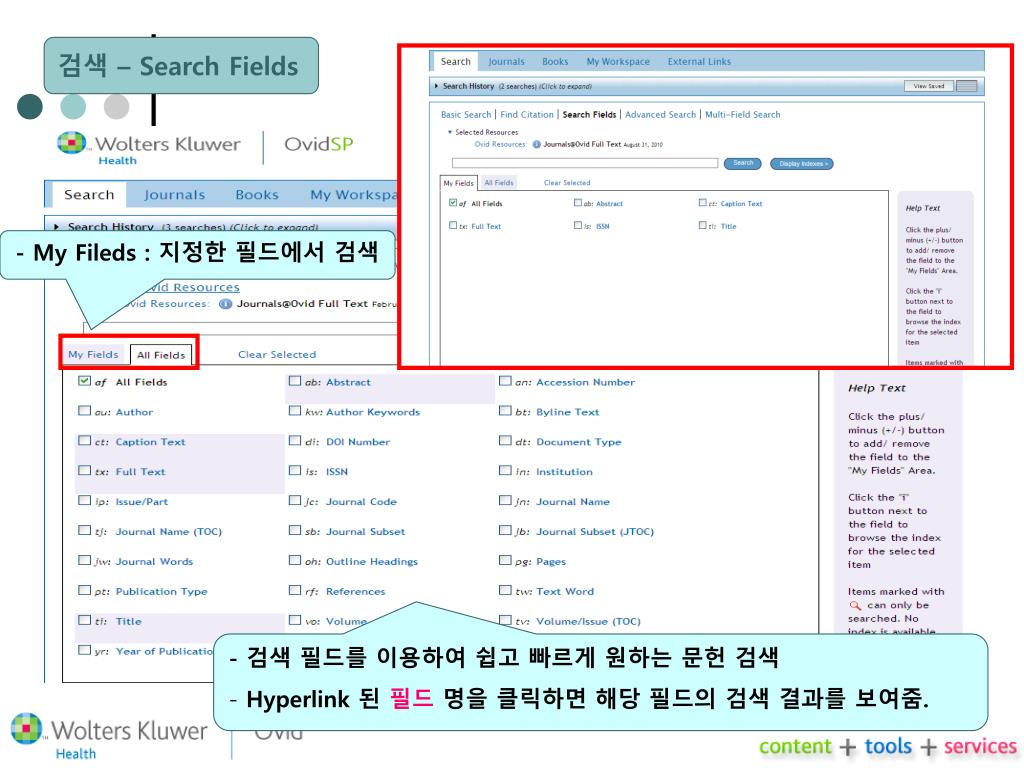
Task: Check the jn: Journal Name checkbox
Action: click(x=505, y=500)
